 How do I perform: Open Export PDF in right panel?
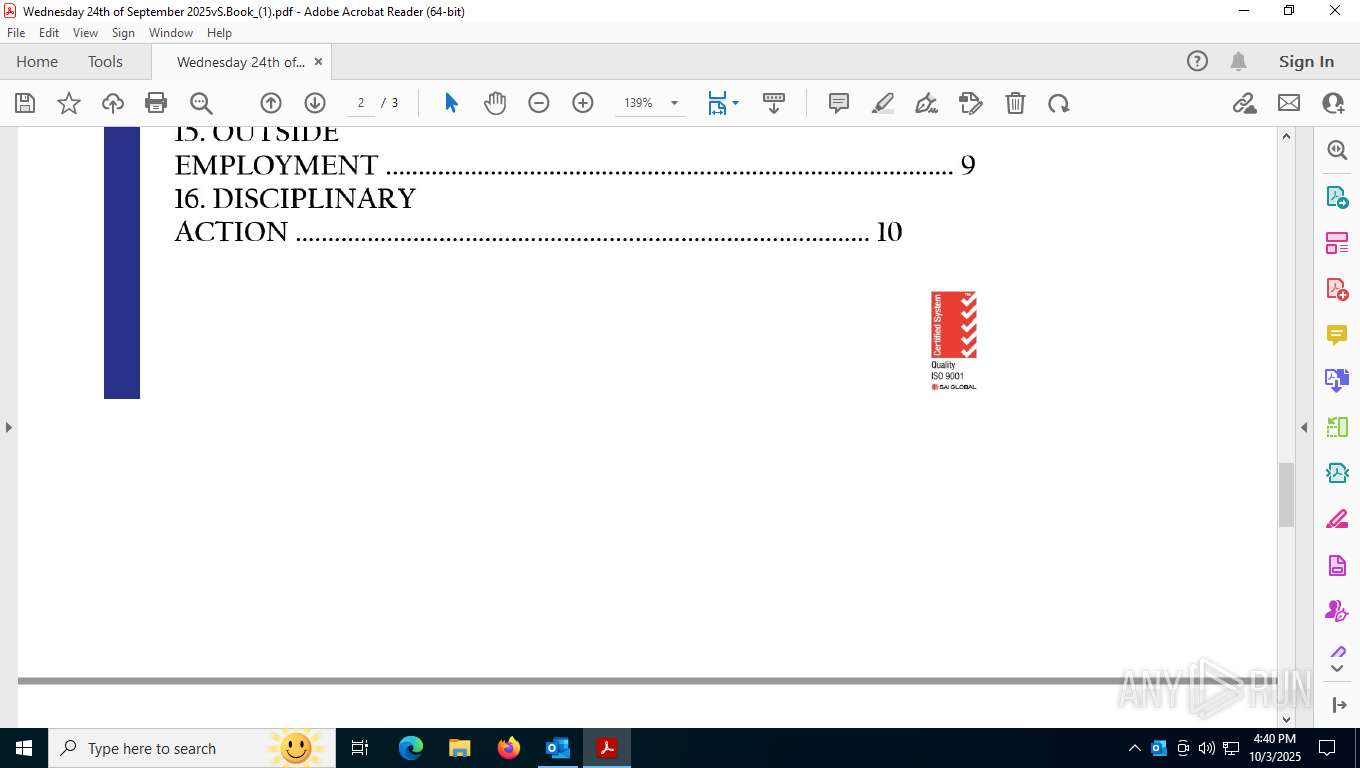[x=1337, y=197]
